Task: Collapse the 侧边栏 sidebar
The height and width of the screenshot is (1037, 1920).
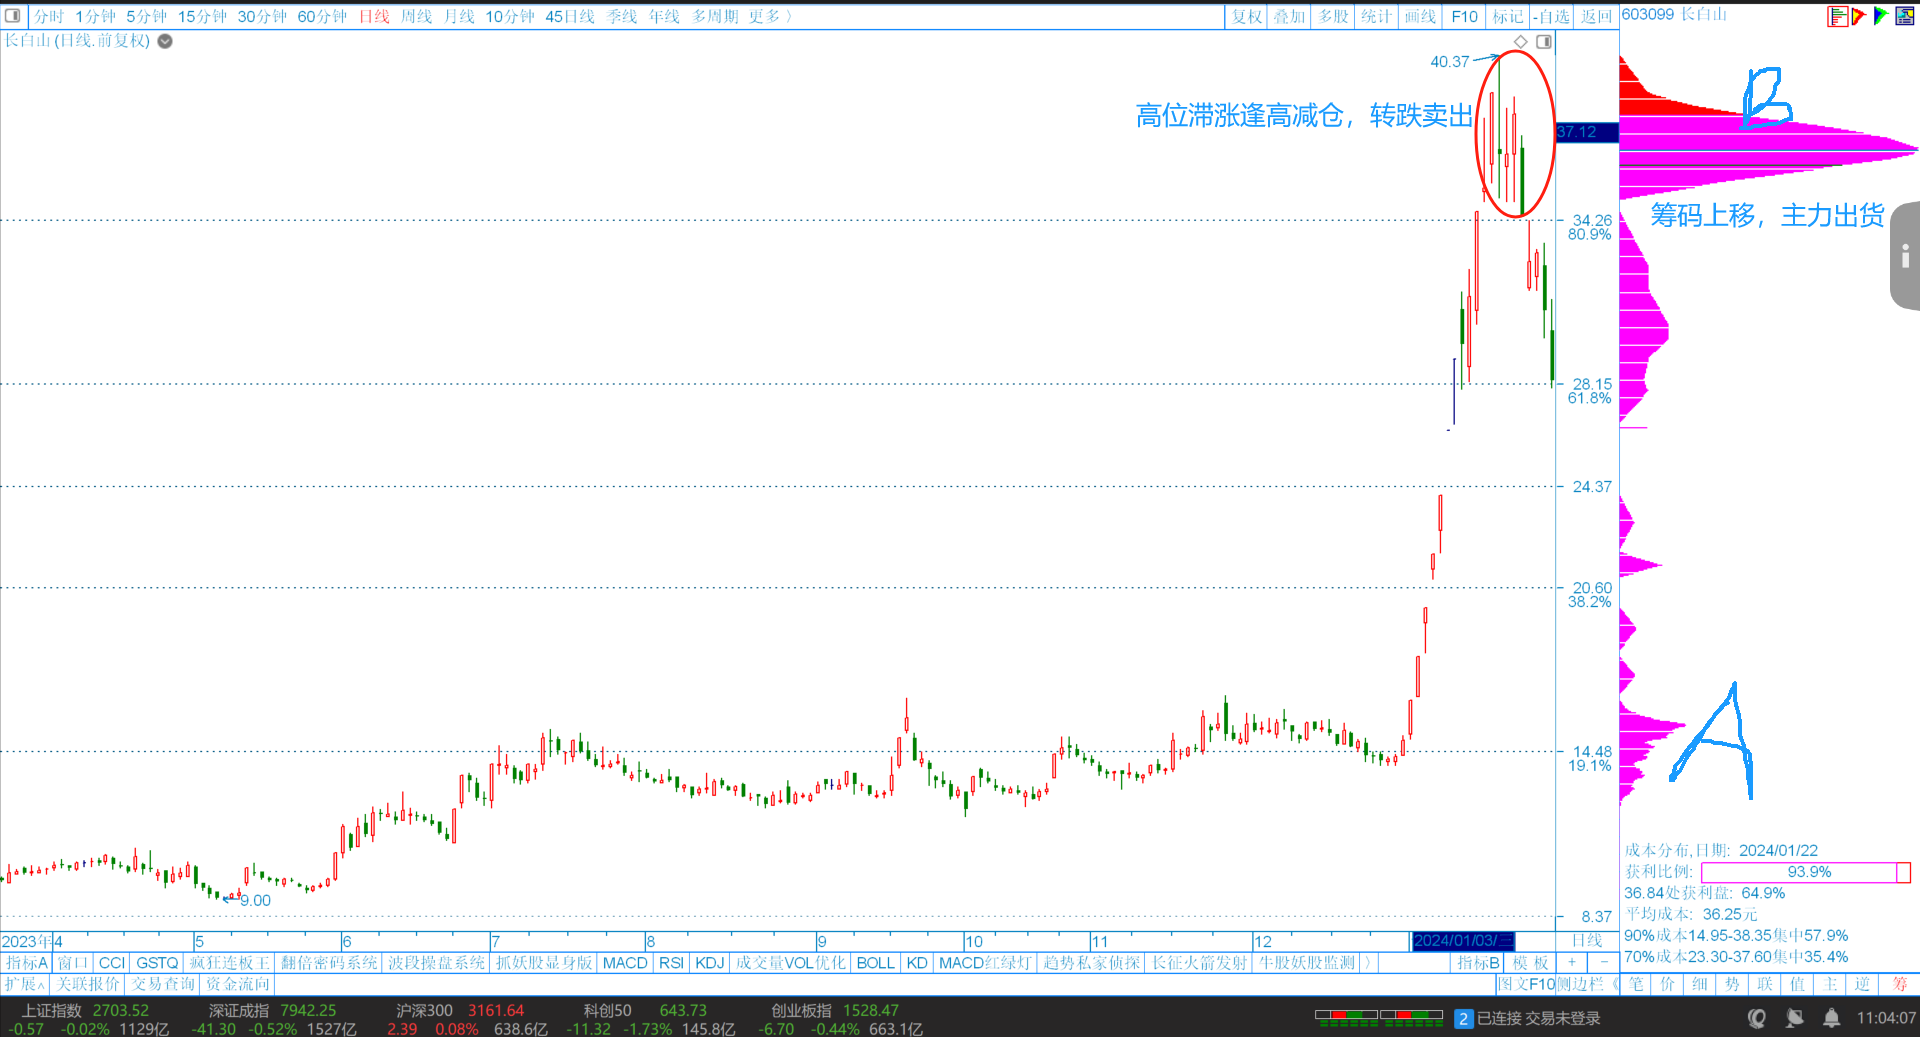Action: 1588,984
